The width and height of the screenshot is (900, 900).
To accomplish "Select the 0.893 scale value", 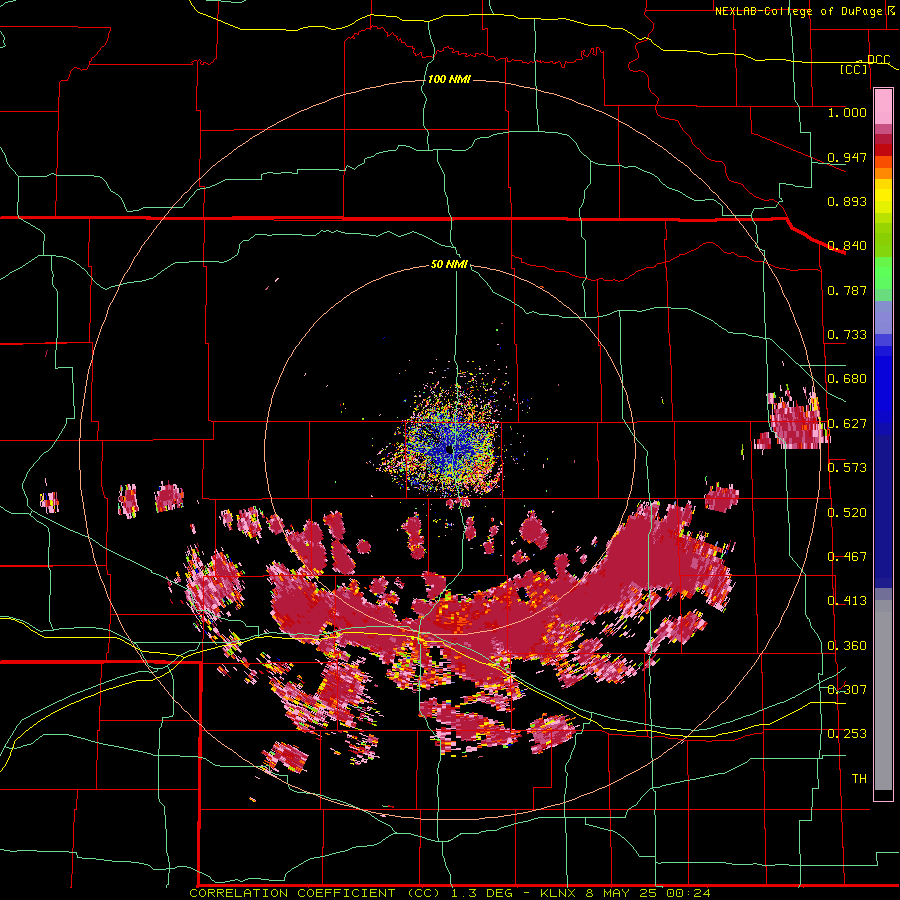I will 847,201.
